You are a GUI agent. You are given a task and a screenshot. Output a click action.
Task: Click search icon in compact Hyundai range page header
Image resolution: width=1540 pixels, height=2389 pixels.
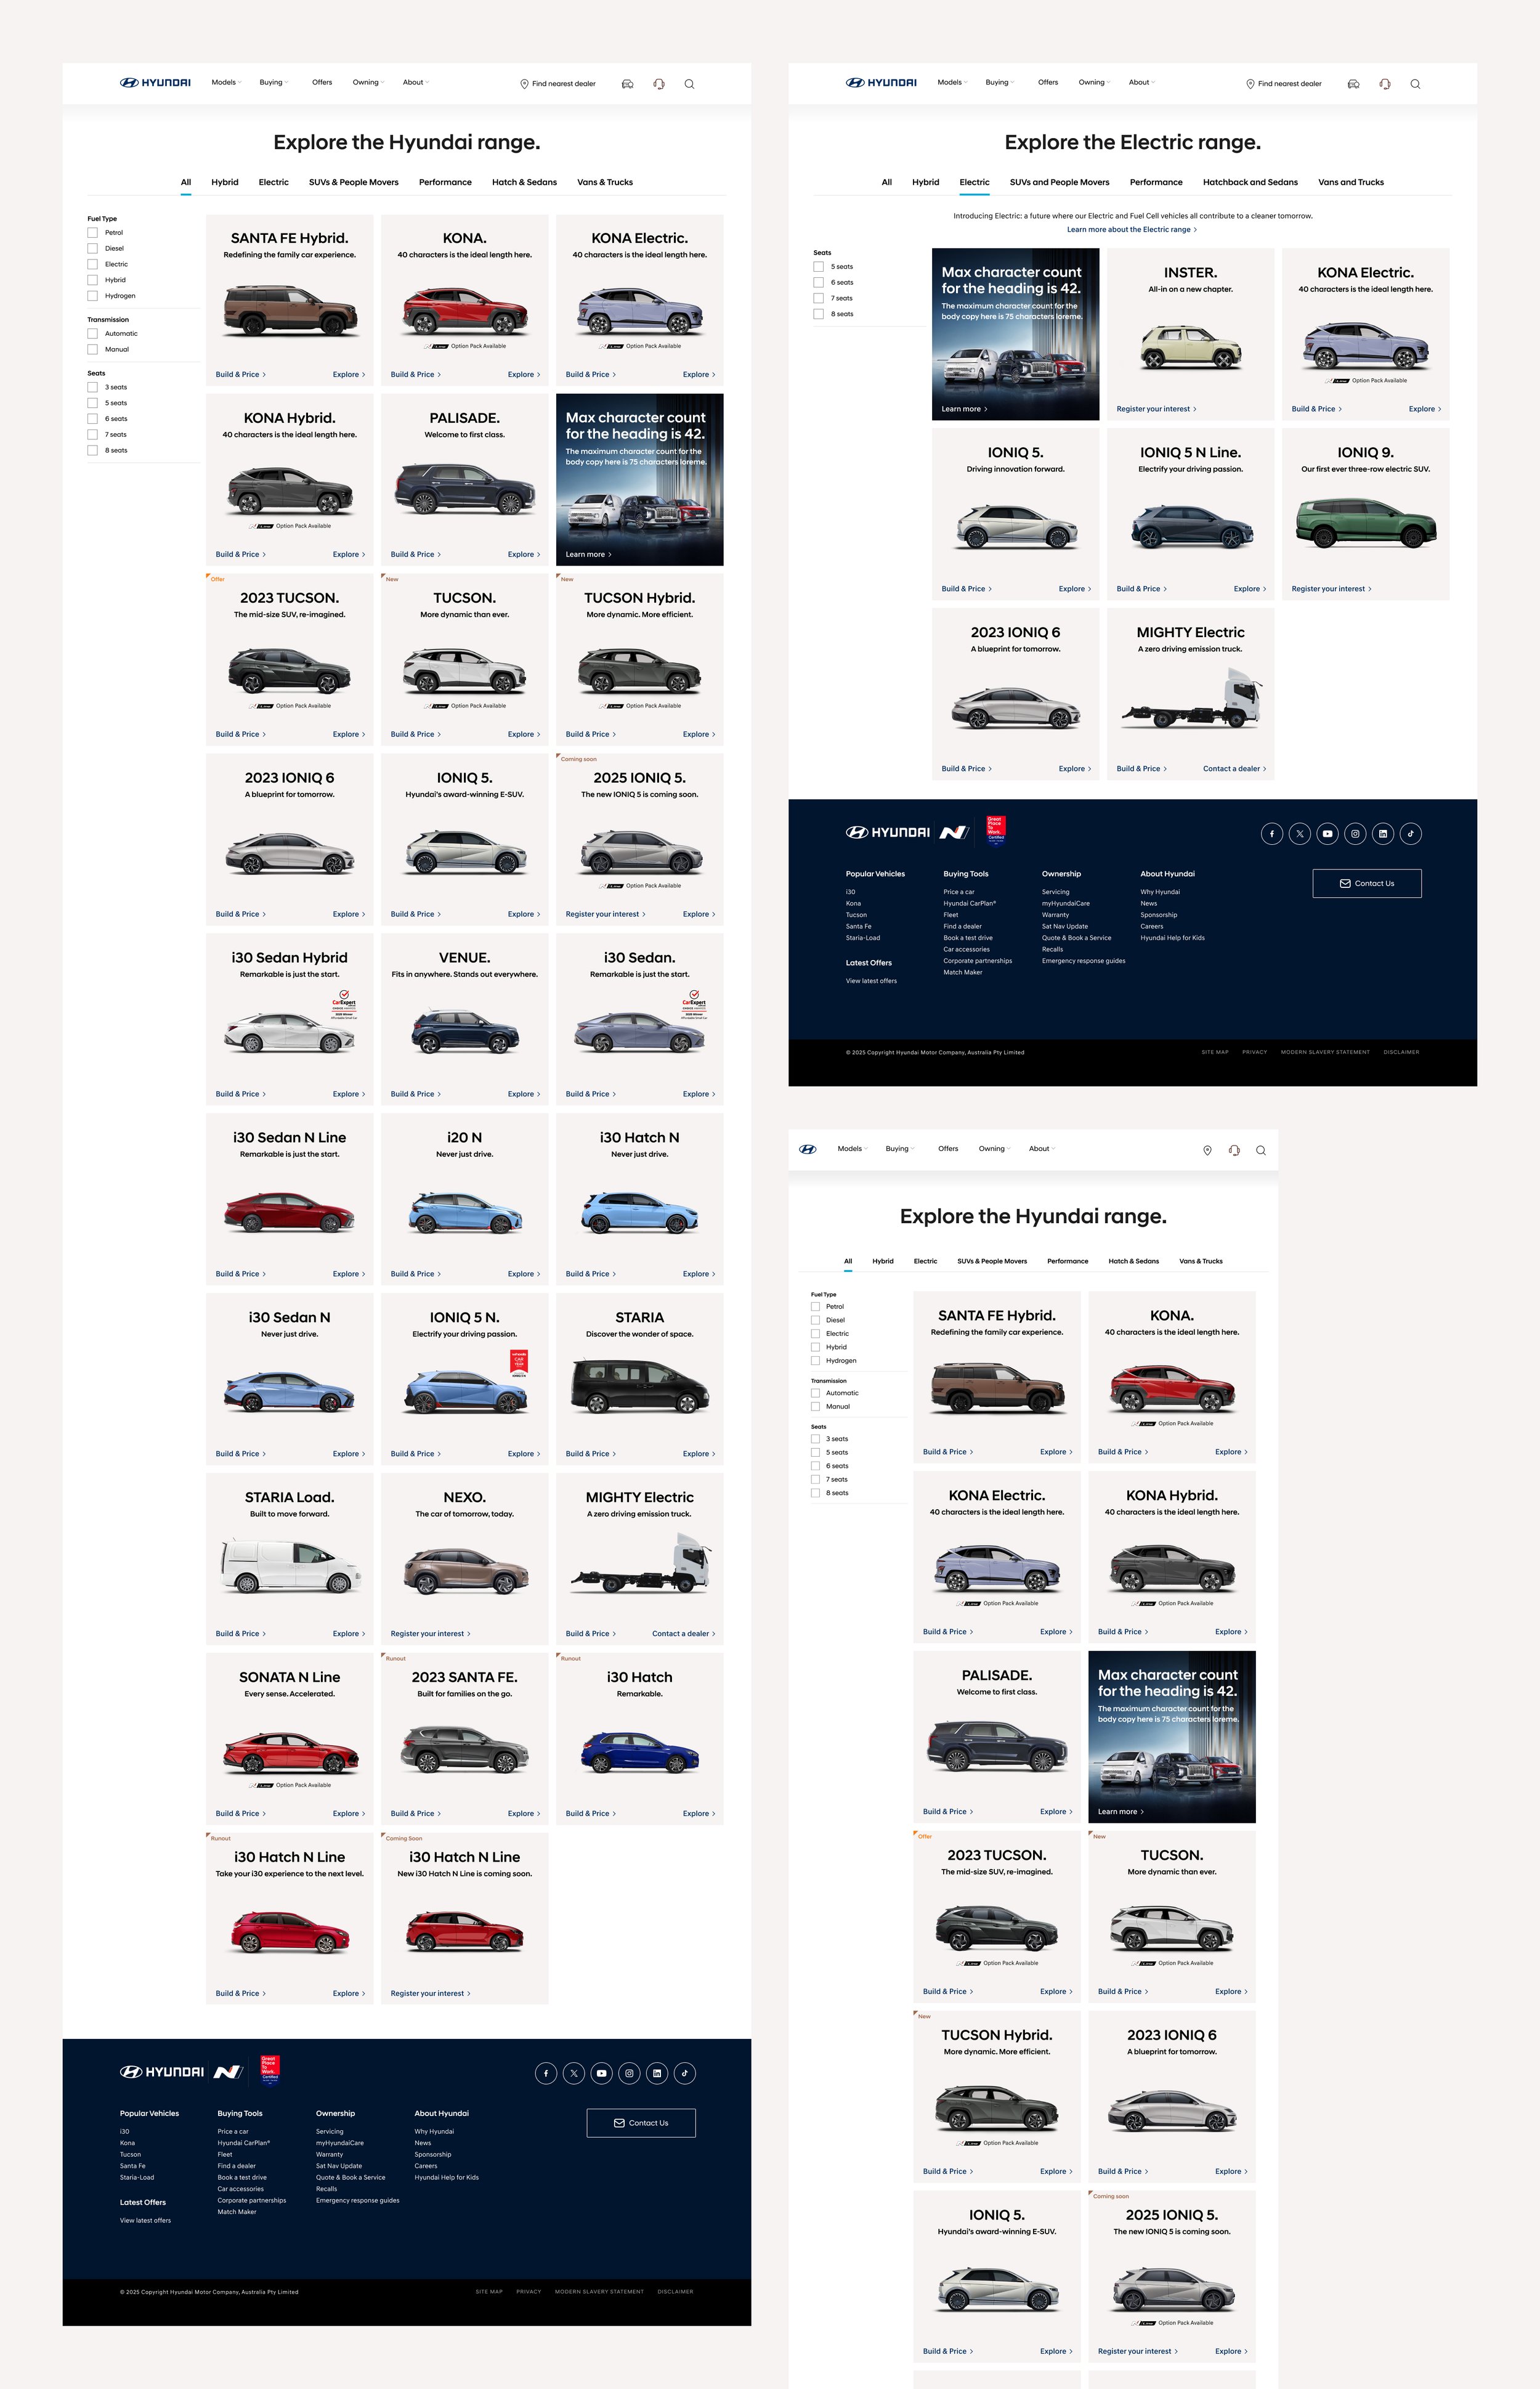coord(1261,1150)
